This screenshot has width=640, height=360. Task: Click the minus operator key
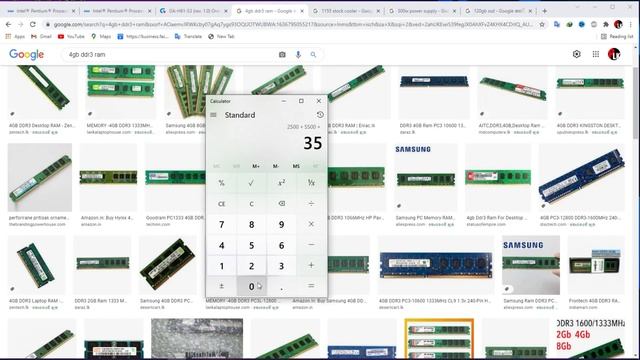(311, 245)
